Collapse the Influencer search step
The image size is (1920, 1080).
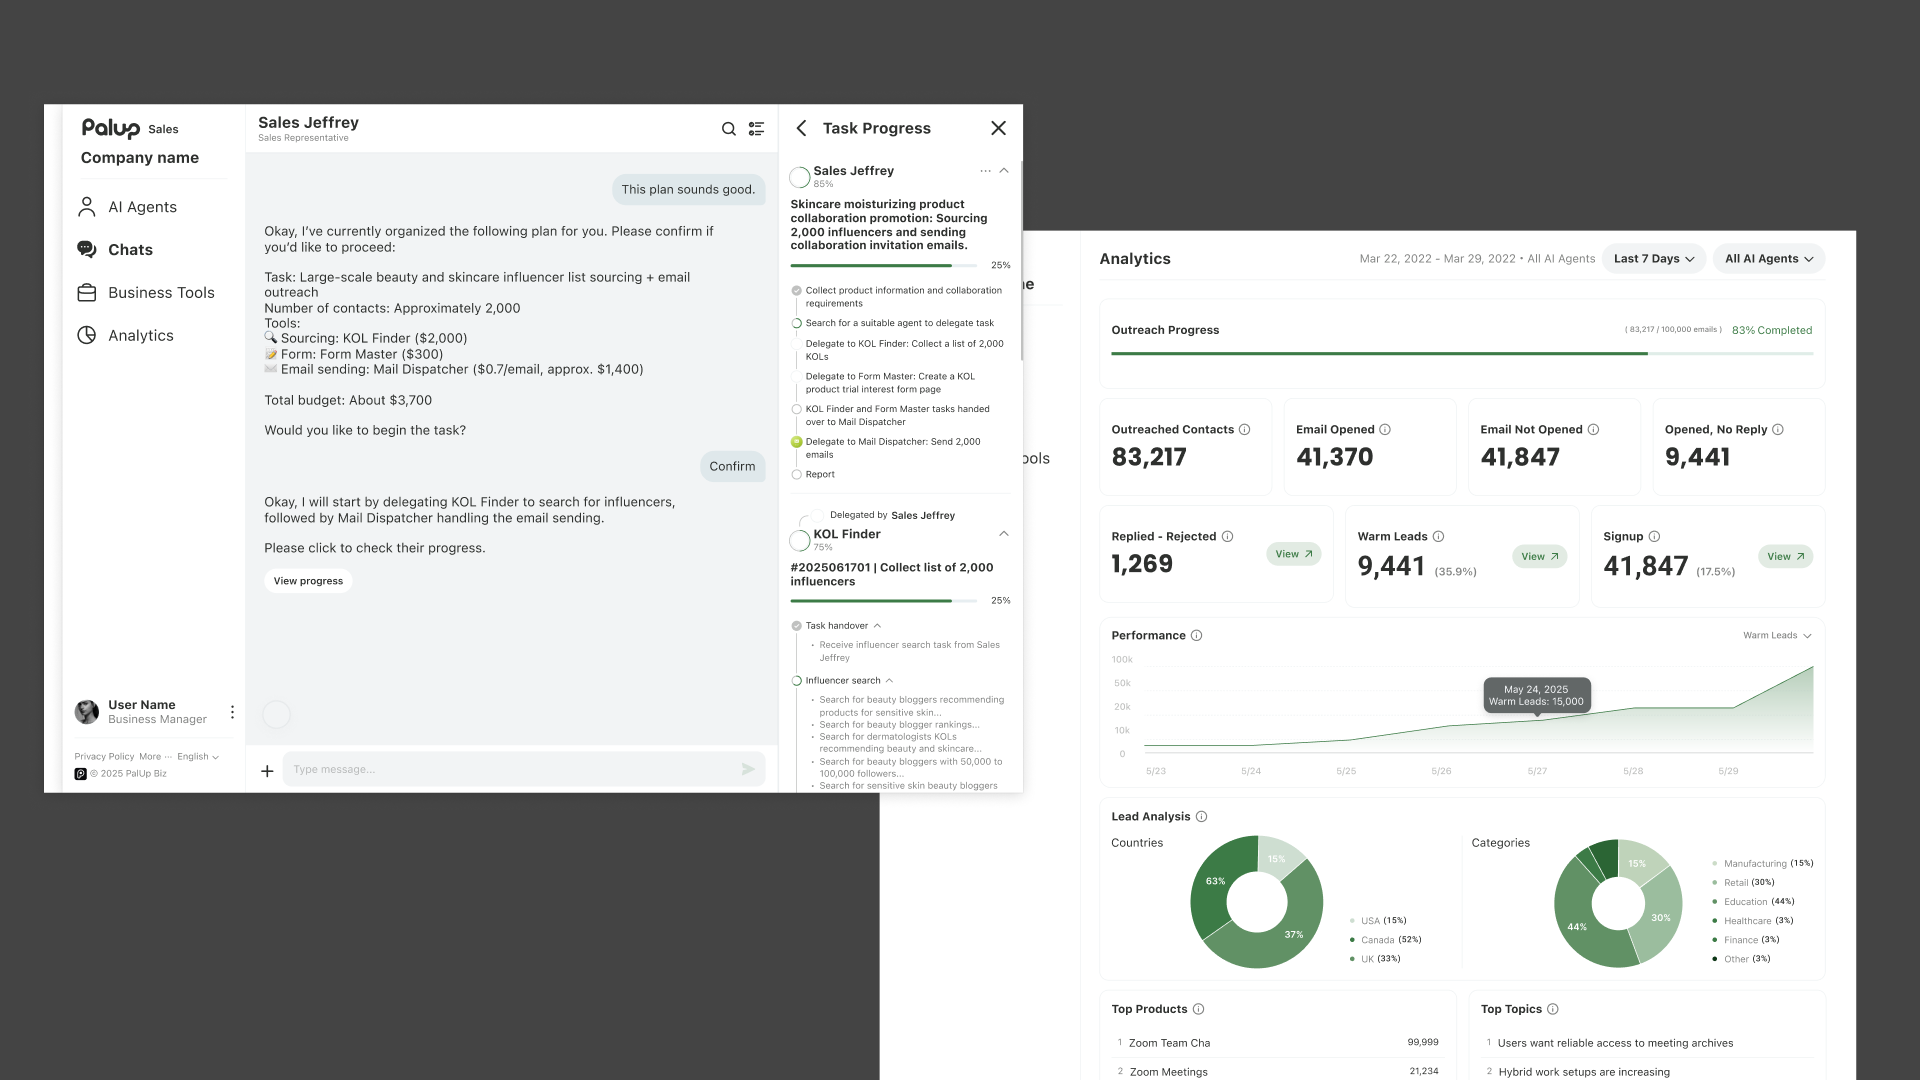[889, 681]
